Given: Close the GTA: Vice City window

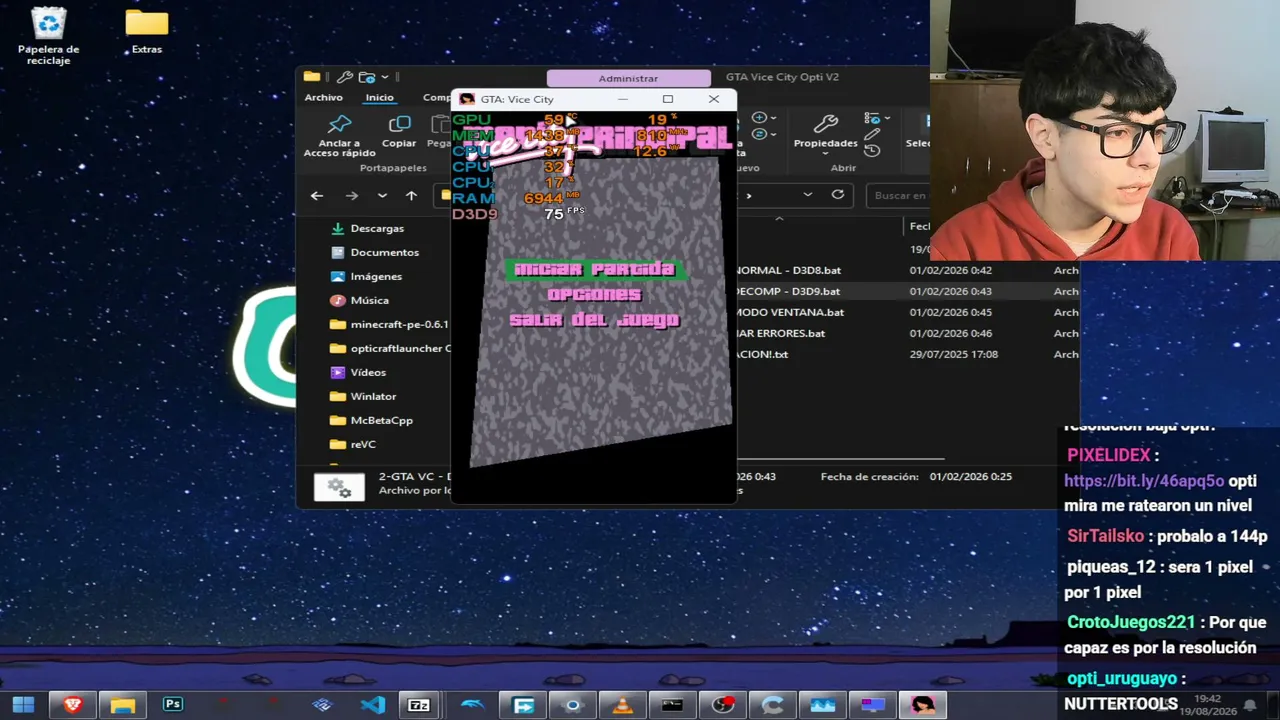Looking at the screenshot, I should click(713, 99).
